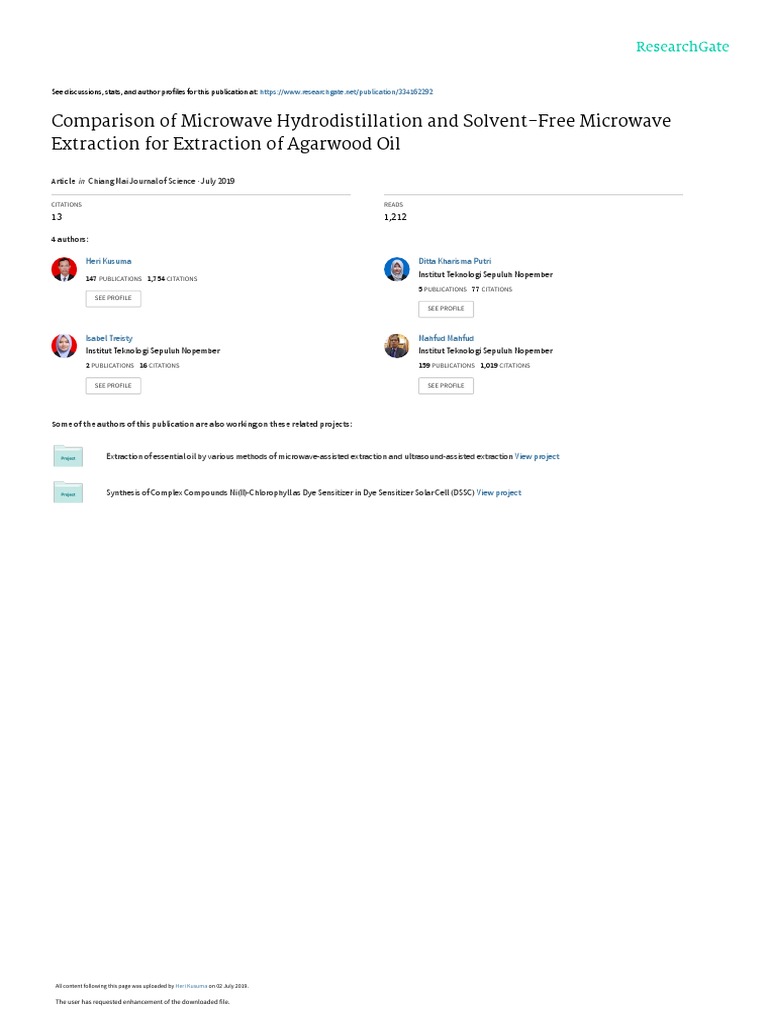Click the ResearchGate logo

coord(683,47)
